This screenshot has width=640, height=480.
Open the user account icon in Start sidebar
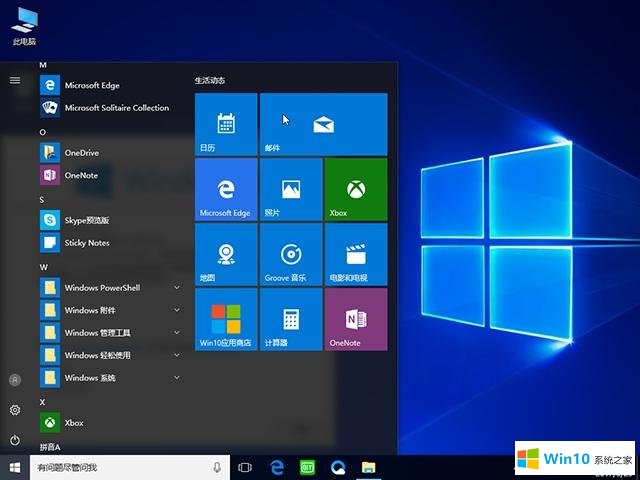(15, 380)
